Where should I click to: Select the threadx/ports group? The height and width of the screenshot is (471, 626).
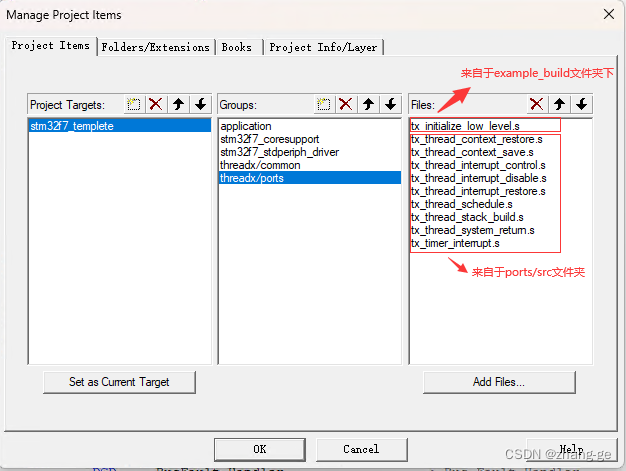[x=310, y=178]
